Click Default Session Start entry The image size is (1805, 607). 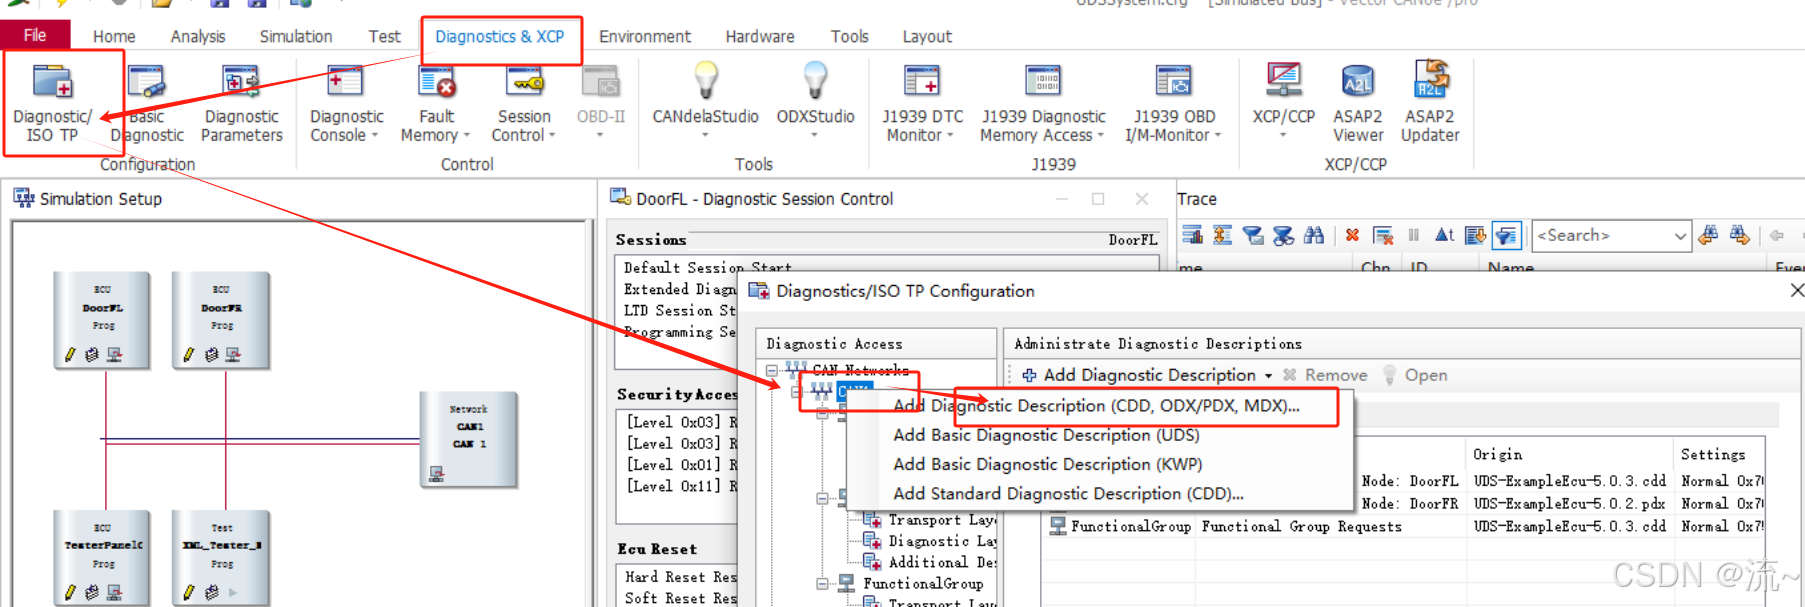(x=707, y=268)
